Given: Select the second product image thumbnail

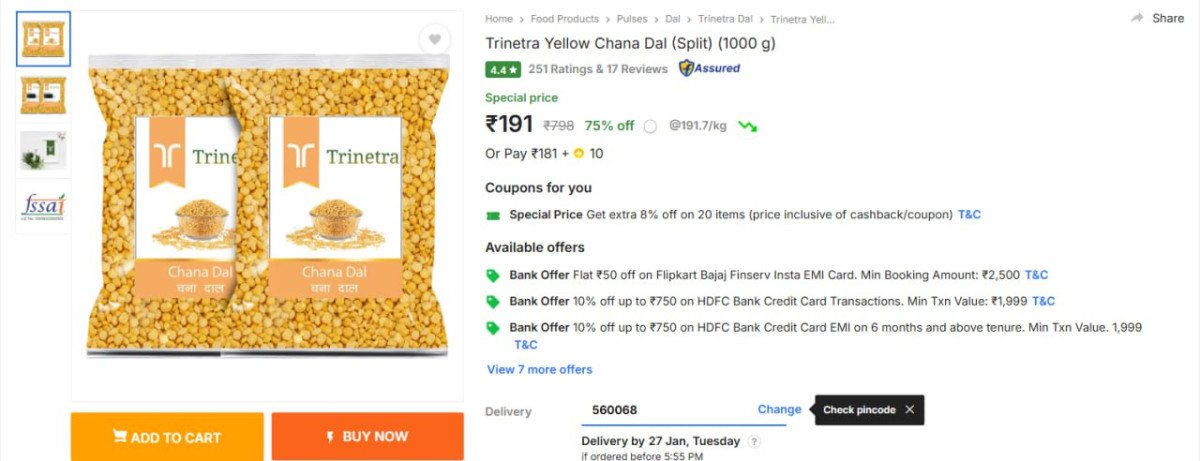Looking at the screenshot, I should tap(43, 94).
